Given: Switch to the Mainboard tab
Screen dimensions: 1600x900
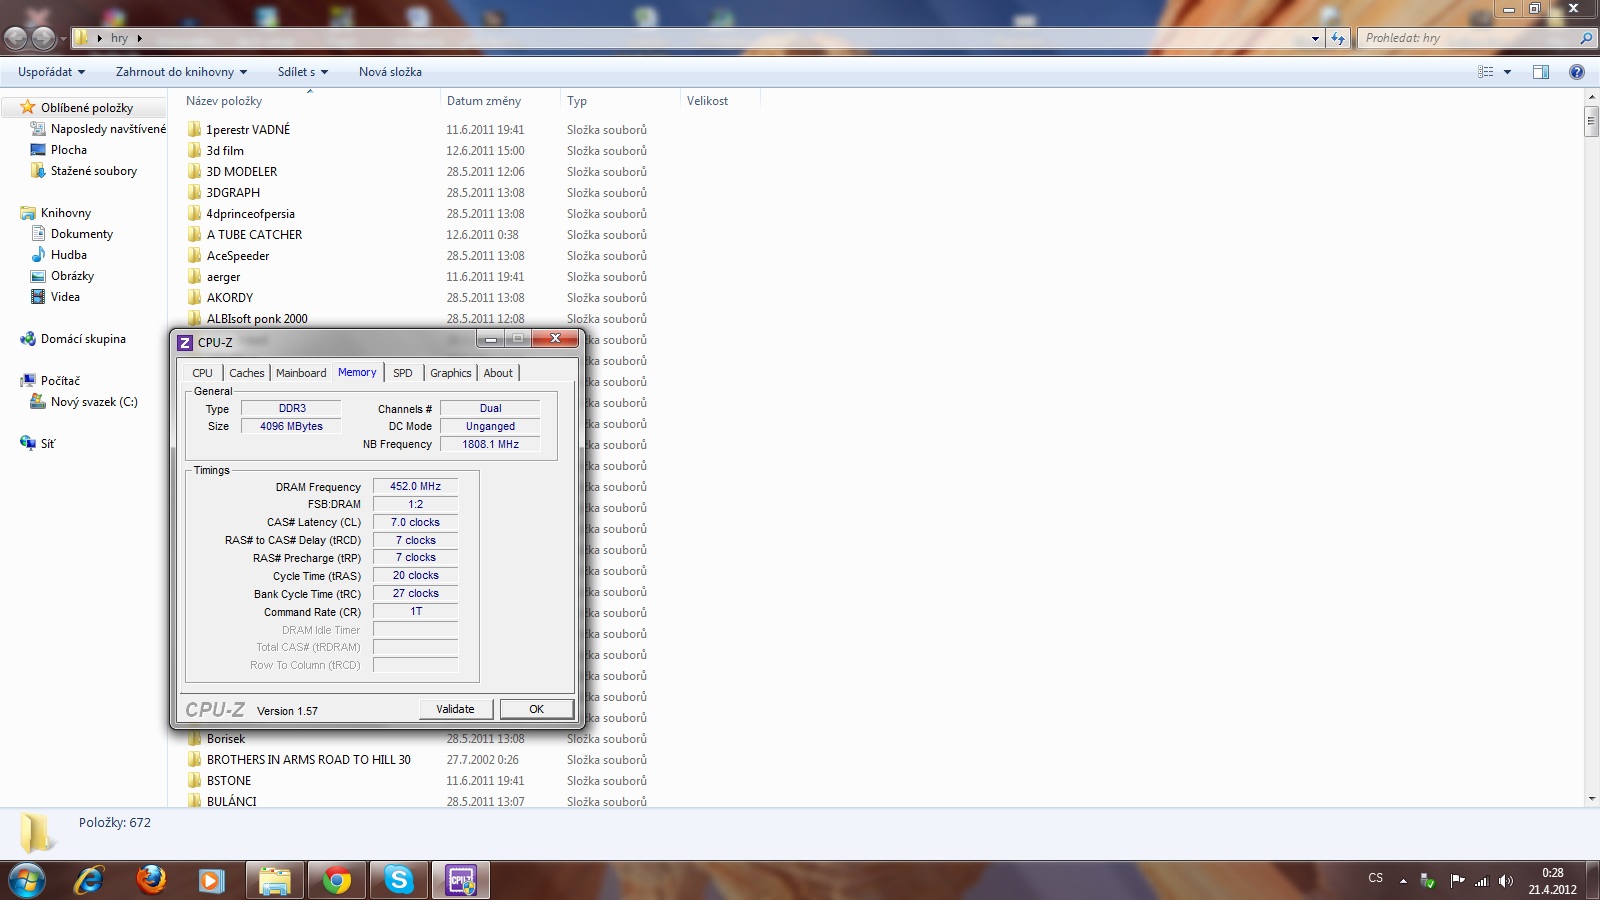Looking at the screenshot, I should [x=301, y=373].
